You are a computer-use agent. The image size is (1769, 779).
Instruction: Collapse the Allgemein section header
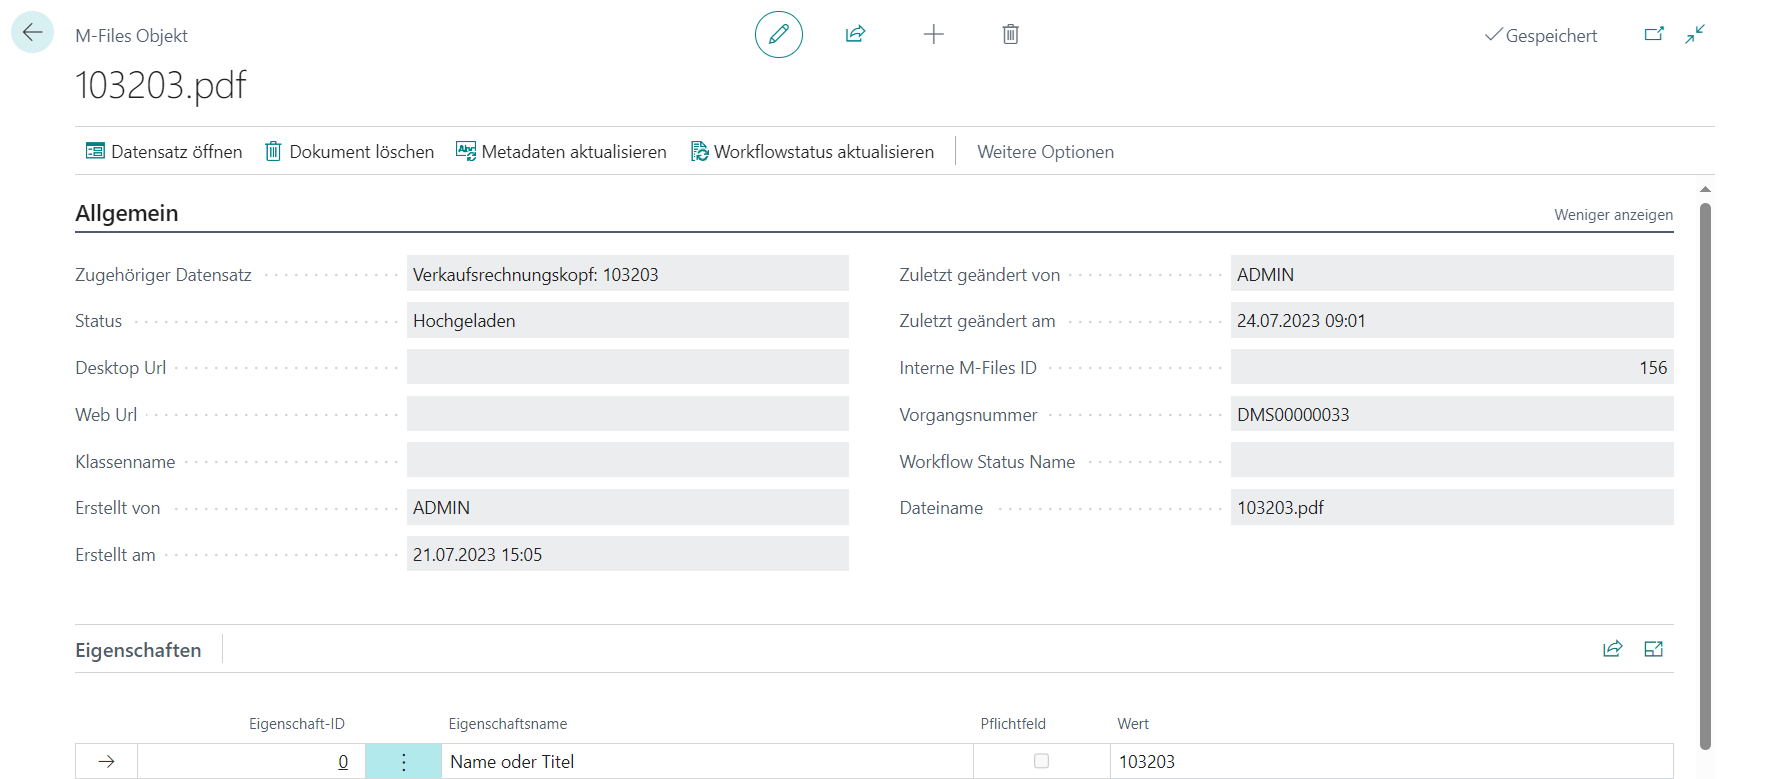[127, 213]
